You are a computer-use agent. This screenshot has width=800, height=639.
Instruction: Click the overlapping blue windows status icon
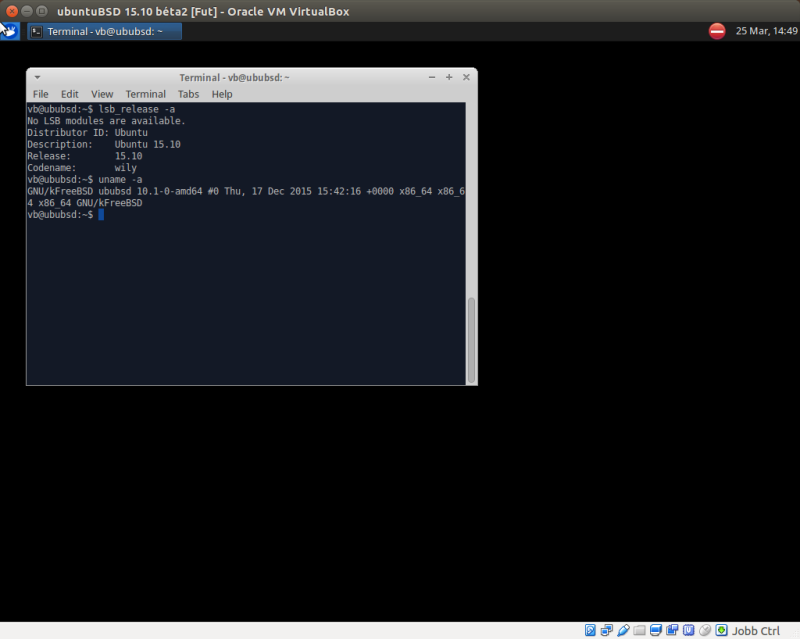[672, 630]
